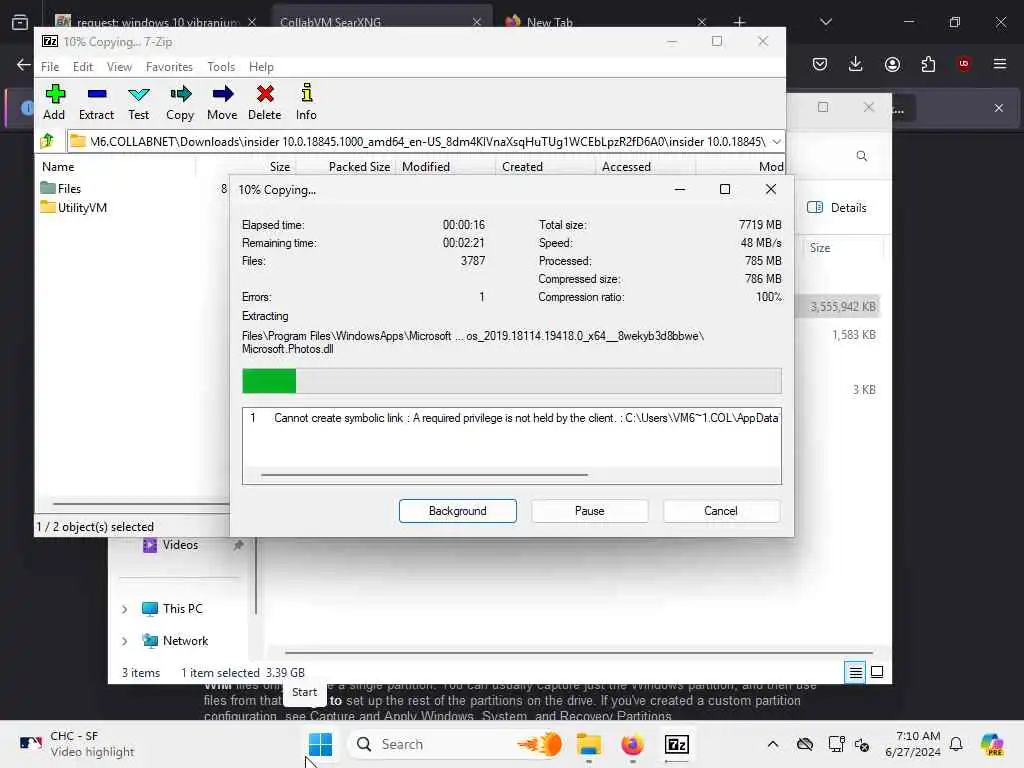Open the Edit menu
Image resolution: width=1024 pixels, height=768 pixels.
(83, 67)
